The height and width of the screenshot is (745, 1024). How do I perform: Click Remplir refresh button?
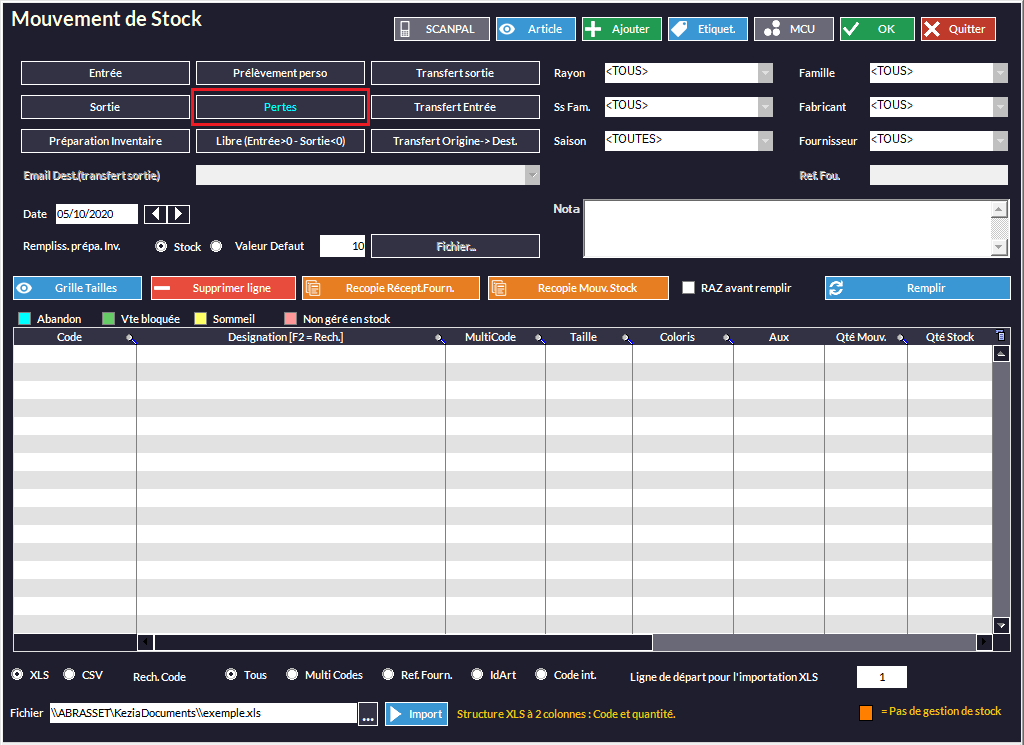click(917, 288)
